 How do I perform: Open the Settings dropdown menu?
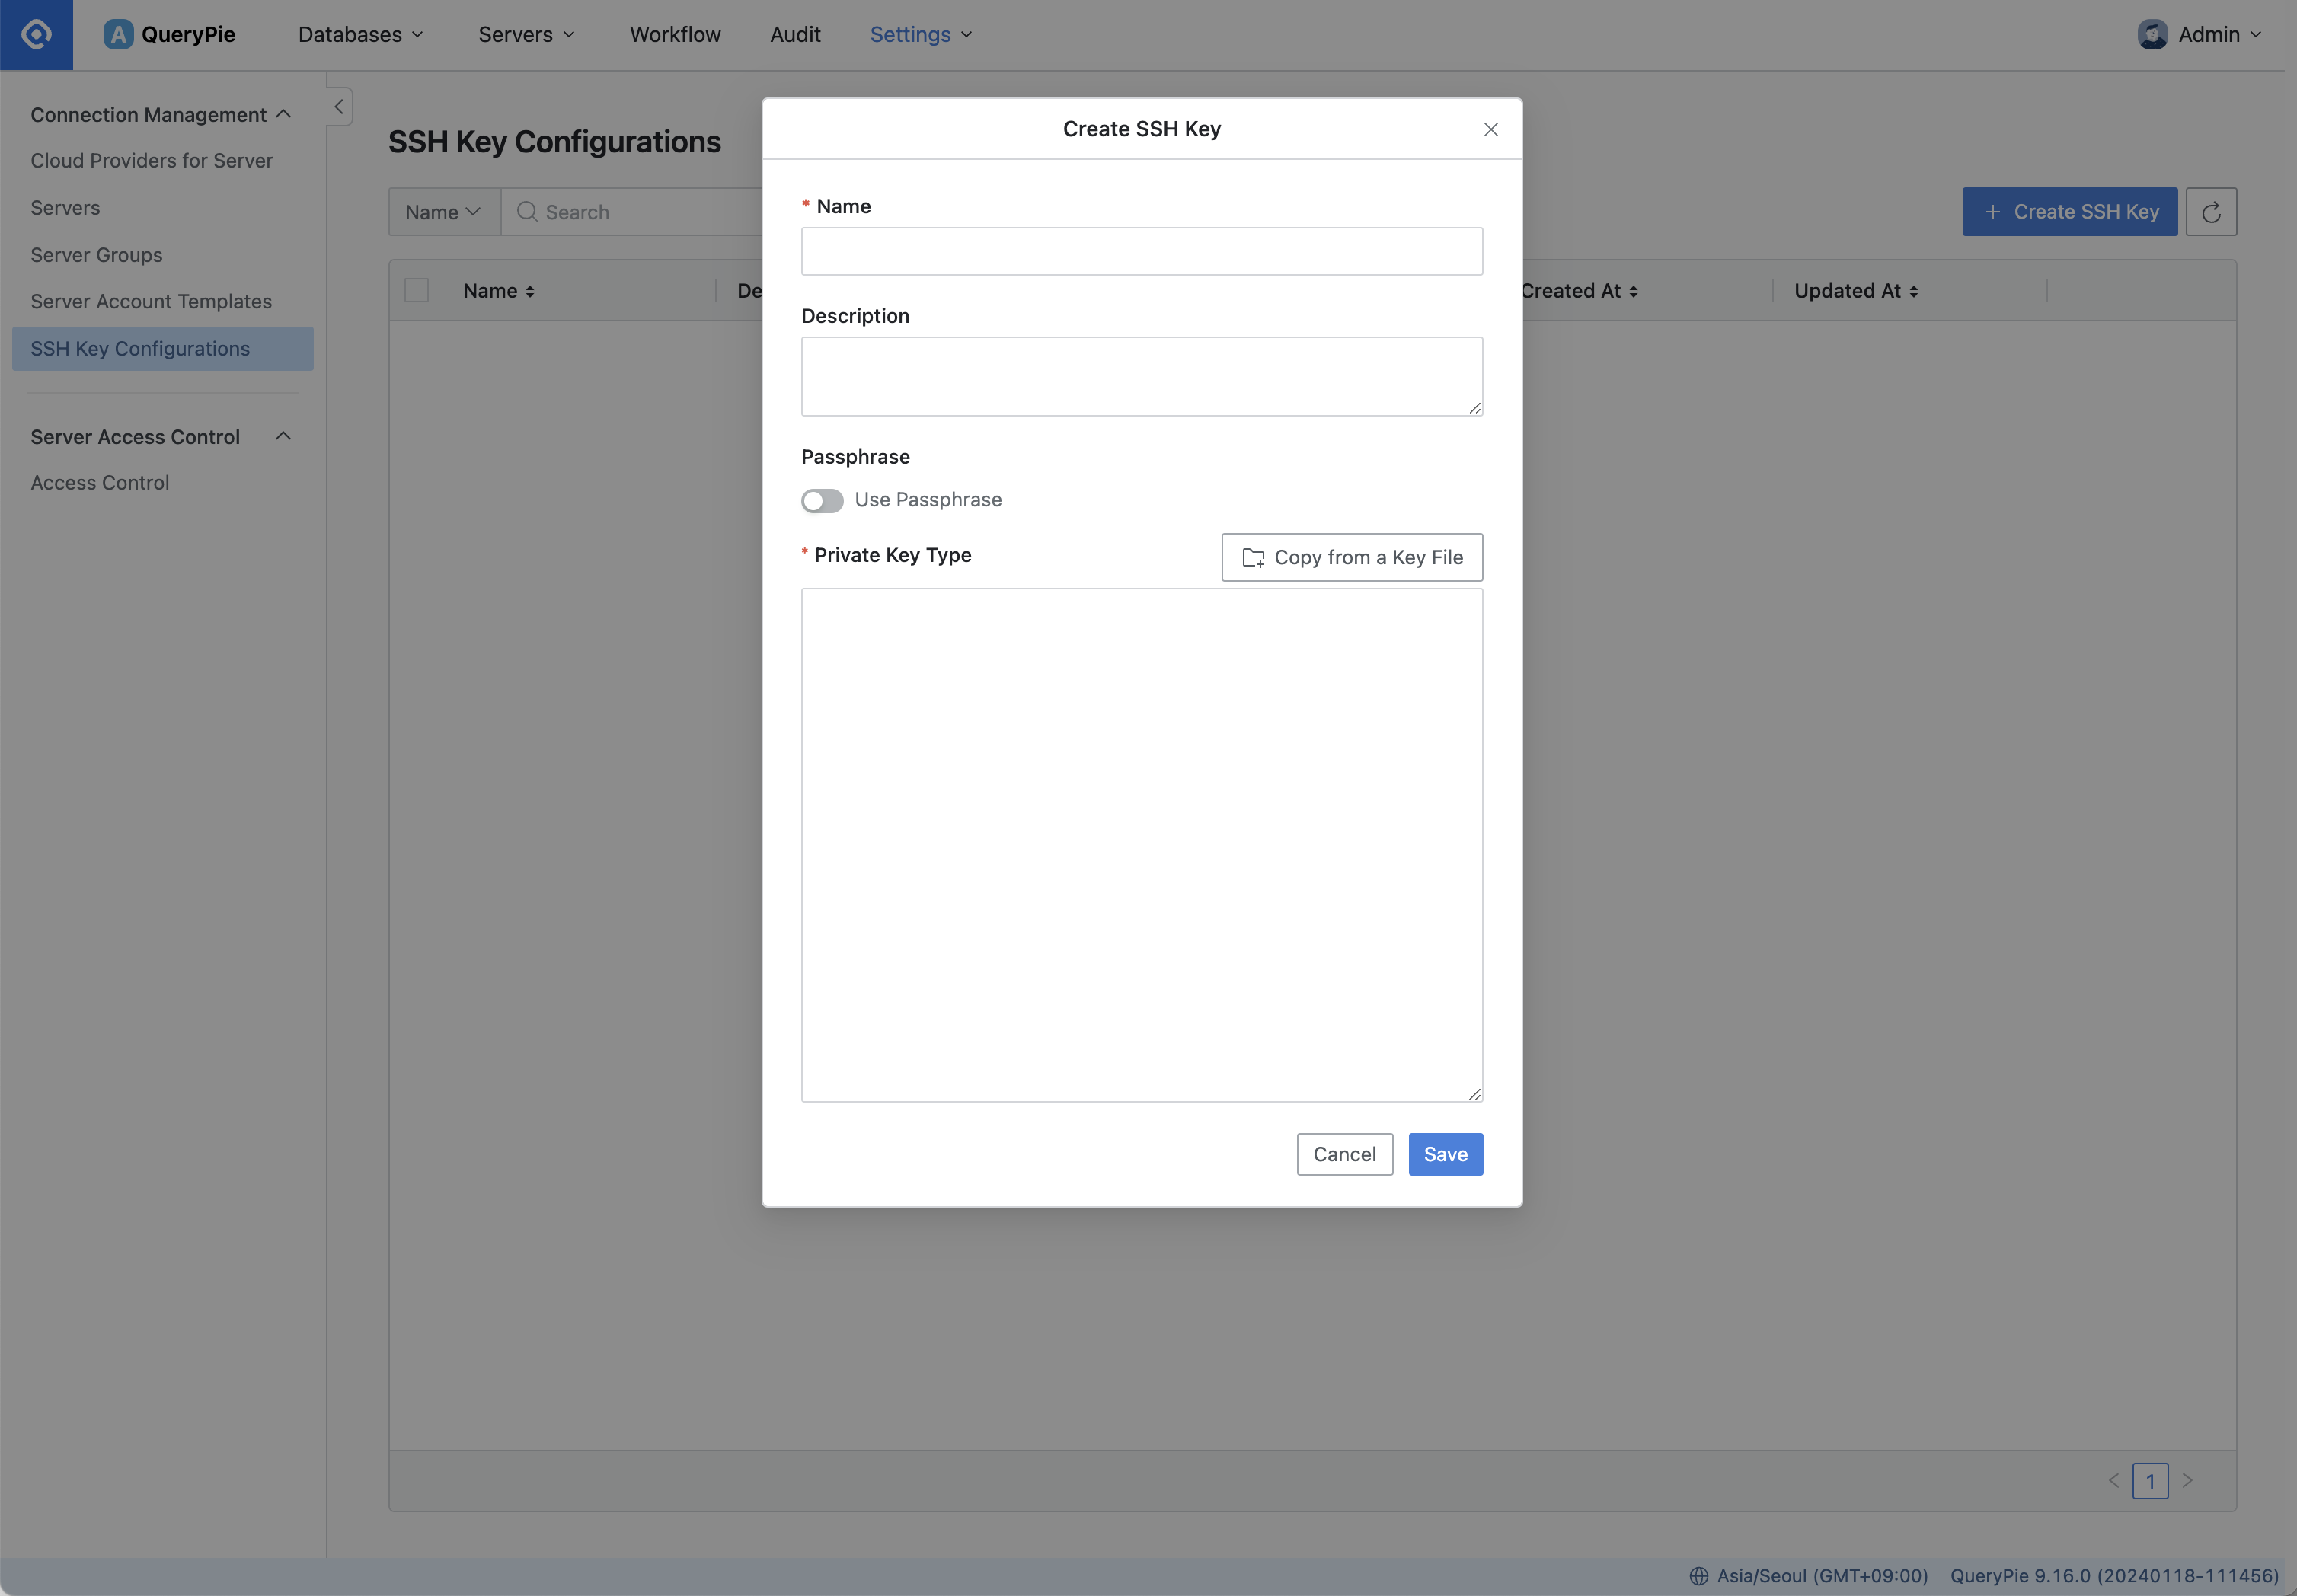[x=920, y=34]
